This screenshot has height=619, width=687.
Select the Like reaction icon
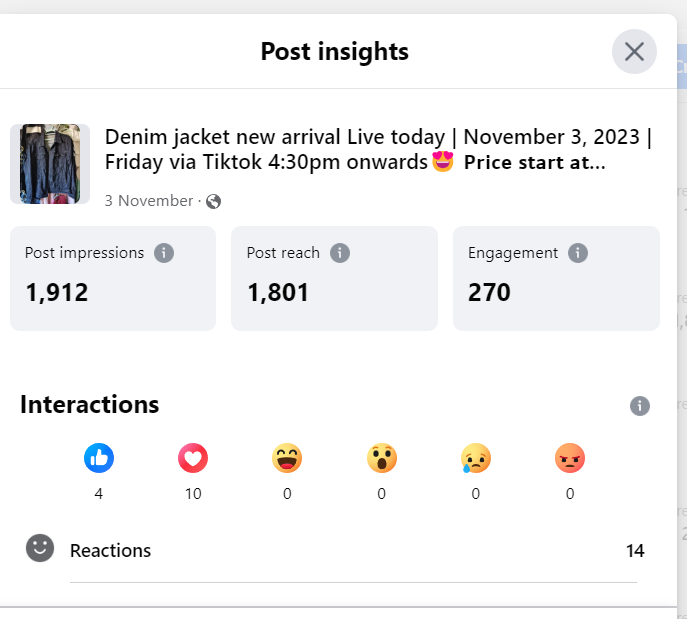click(99, 458)
